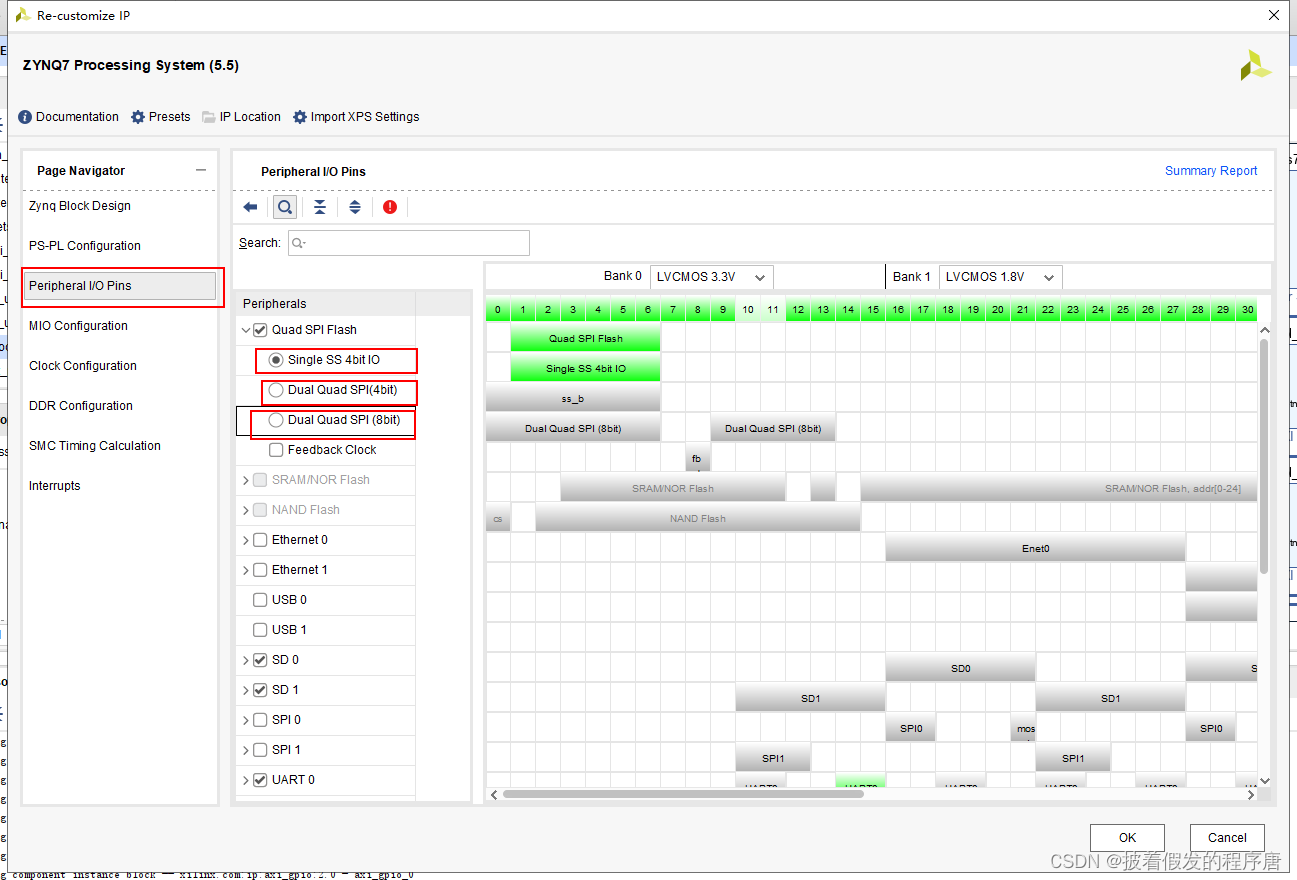Enable the USB 0 checkbox
The height and width of the screenshot is (880, 1297).
(x=260, y=600)
